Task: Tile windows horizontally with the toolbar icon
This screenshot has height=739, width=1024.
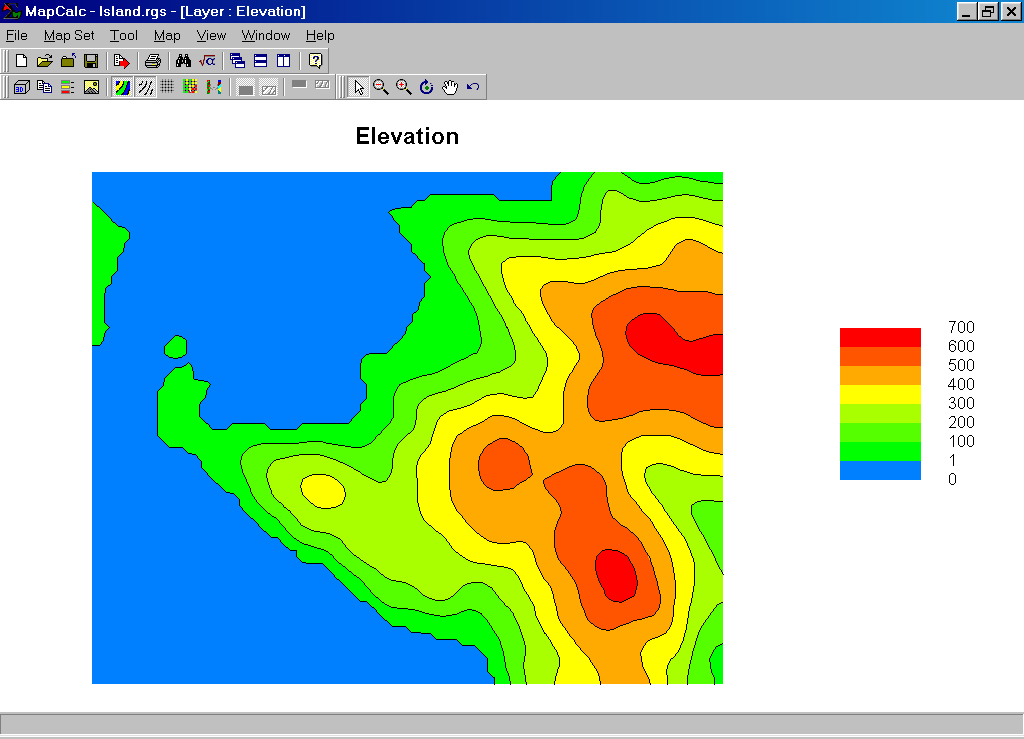Action: point(261,61)
